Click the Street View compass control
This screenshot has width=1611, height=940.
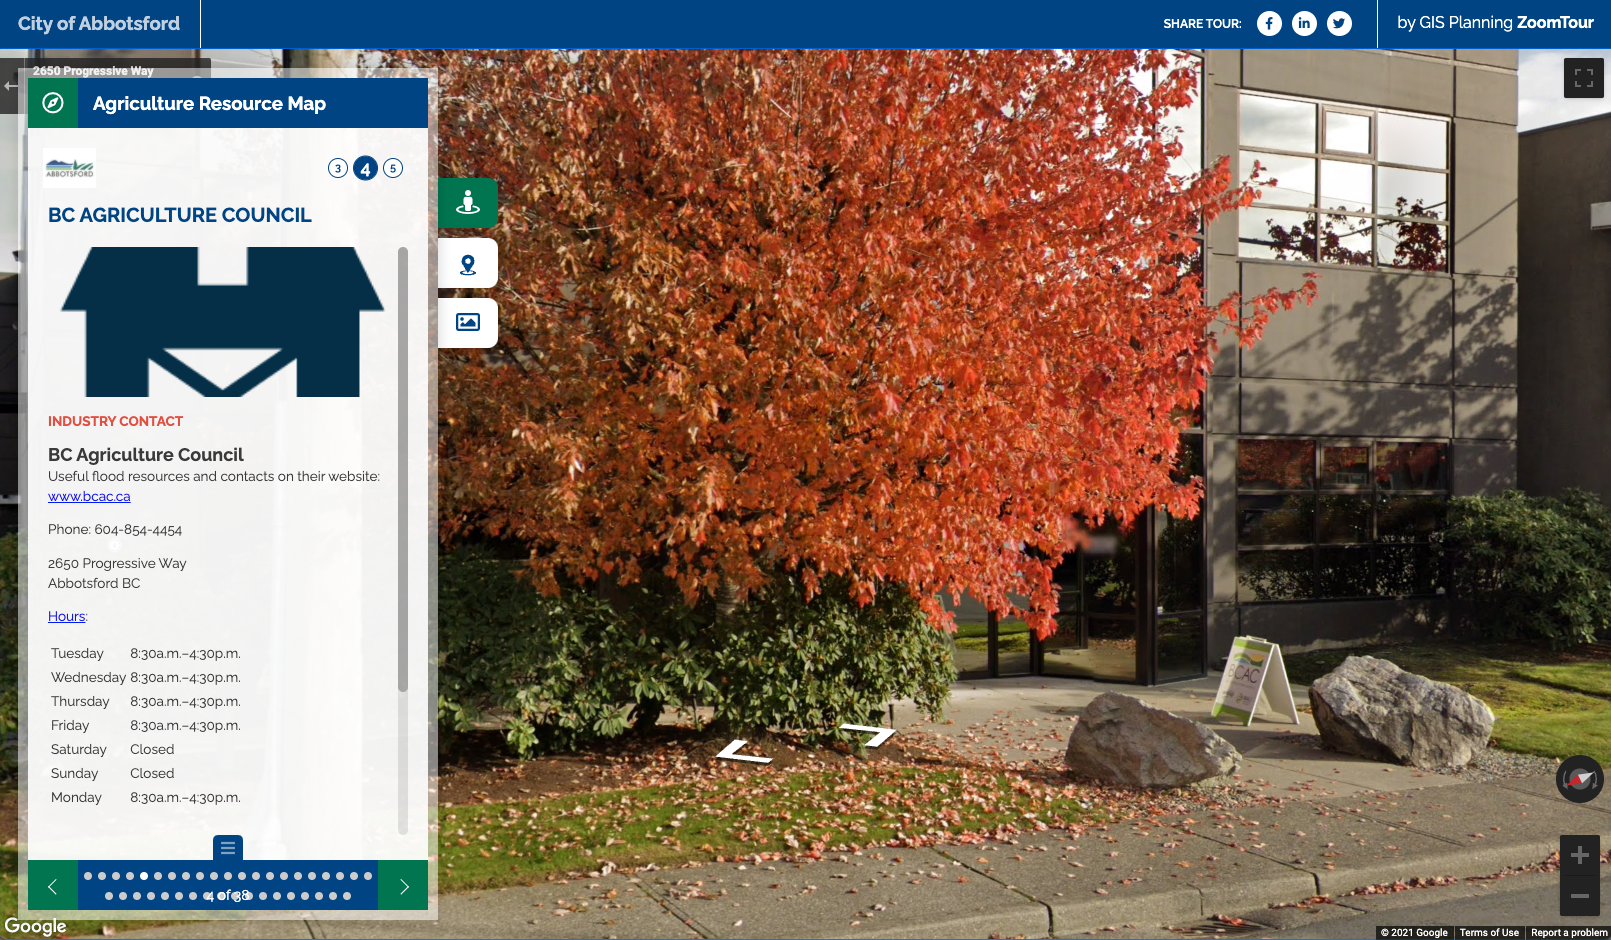point(1580,779)
